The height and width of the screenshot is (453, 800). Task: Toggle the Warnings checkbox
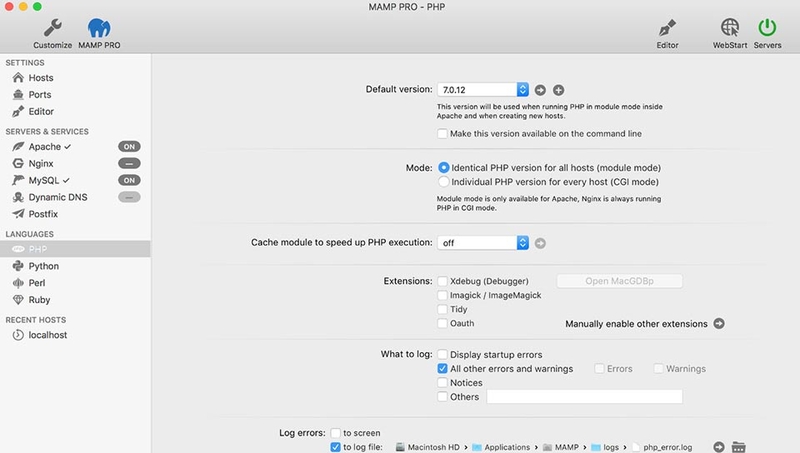[x=659, y=368]
